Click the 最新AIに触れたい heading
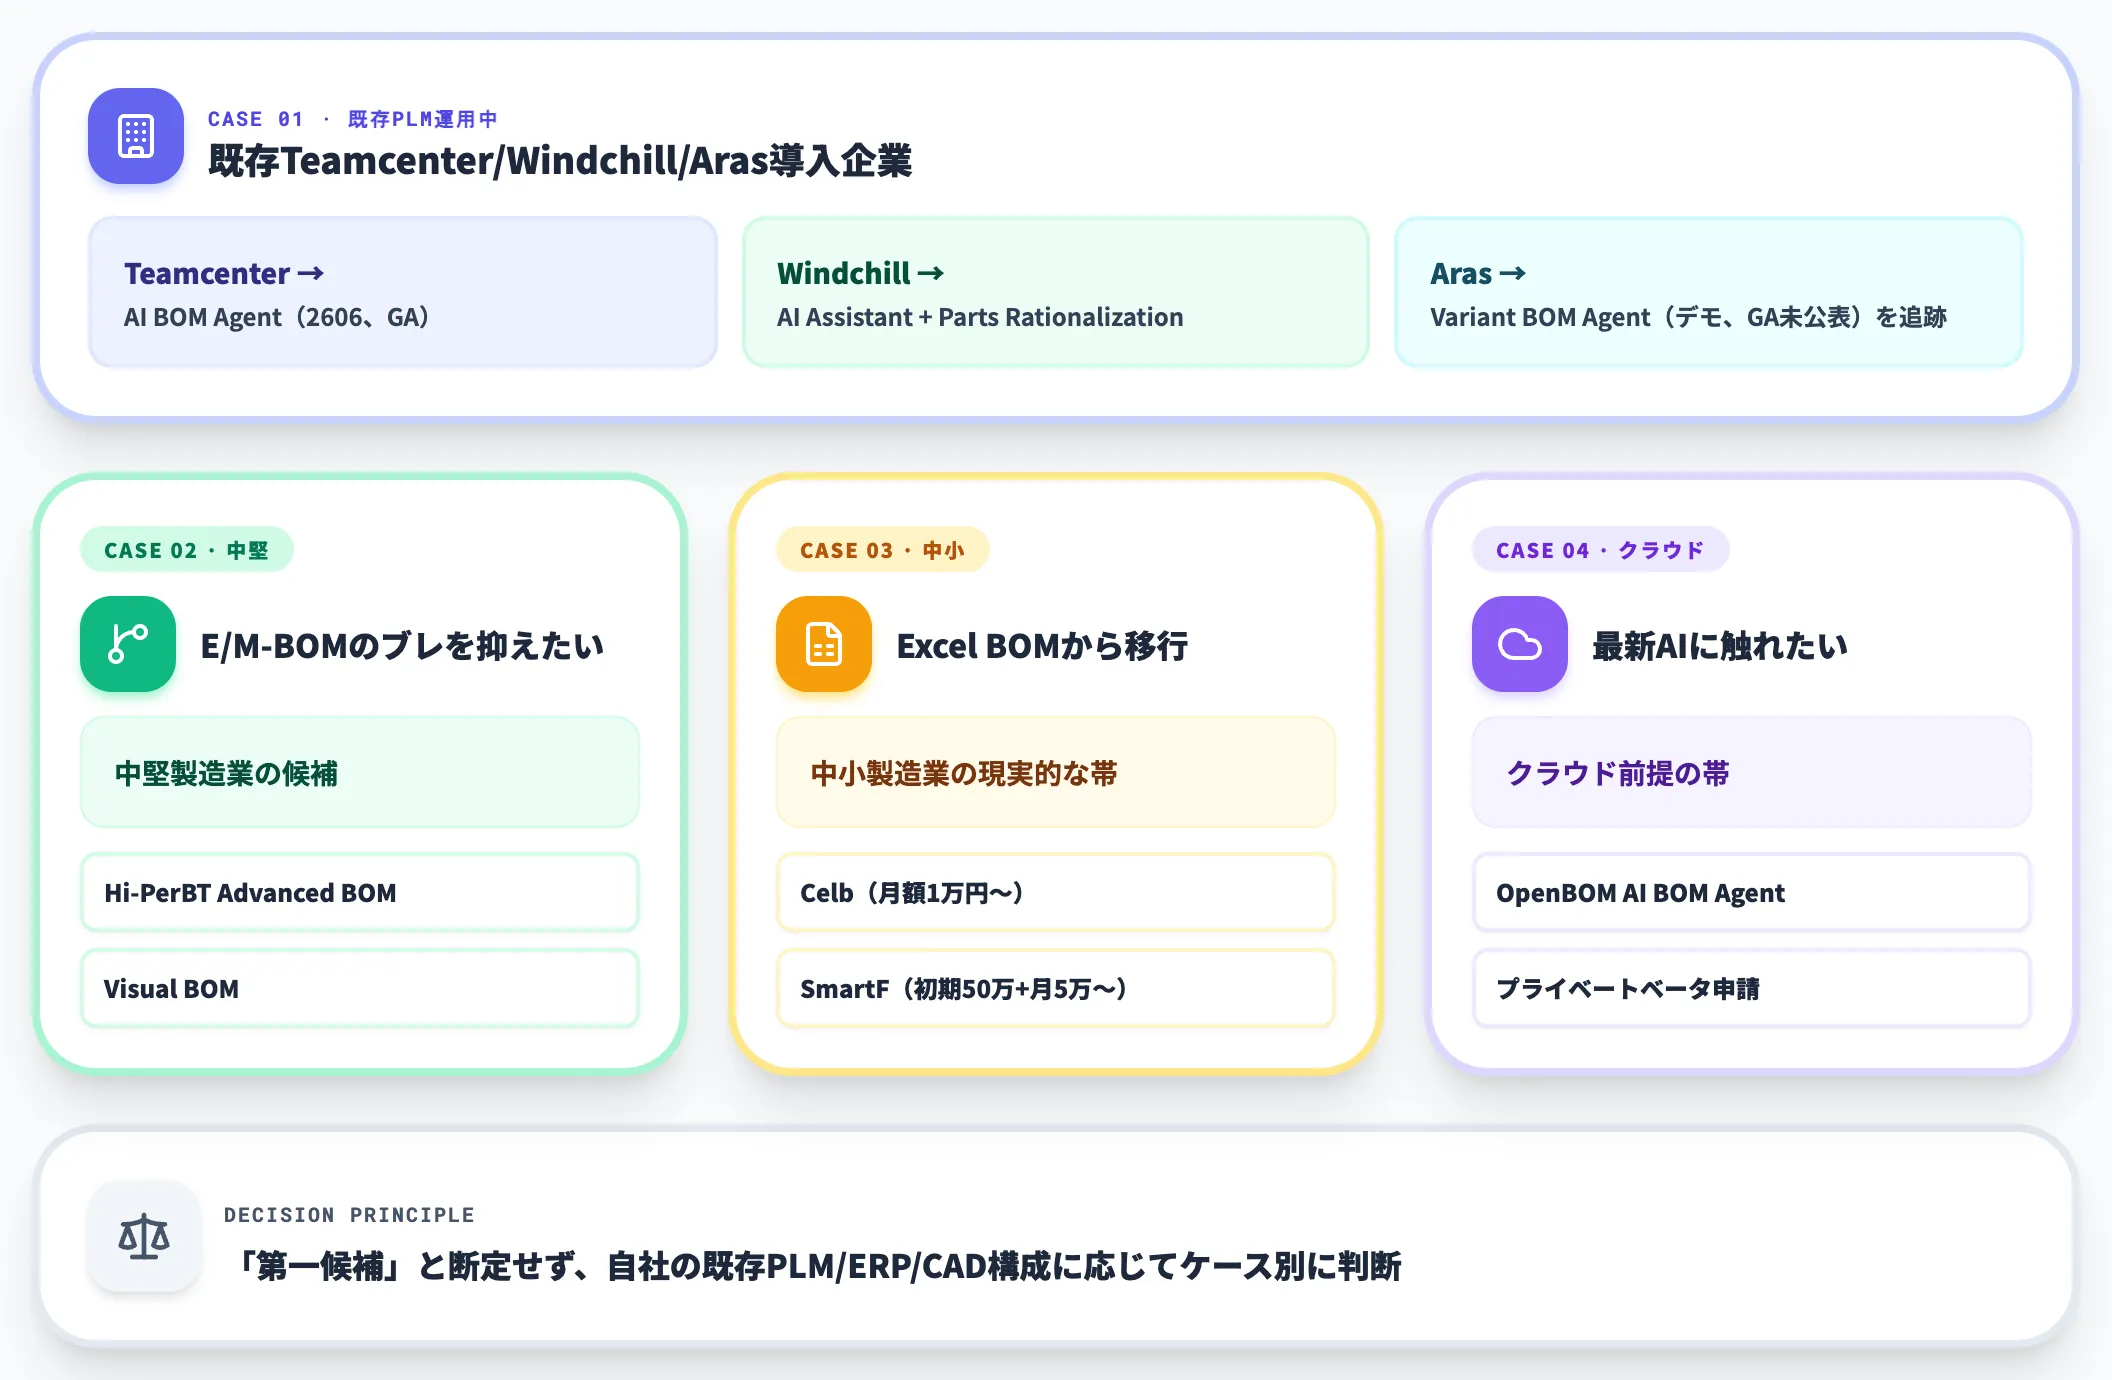 point(1720,646)
